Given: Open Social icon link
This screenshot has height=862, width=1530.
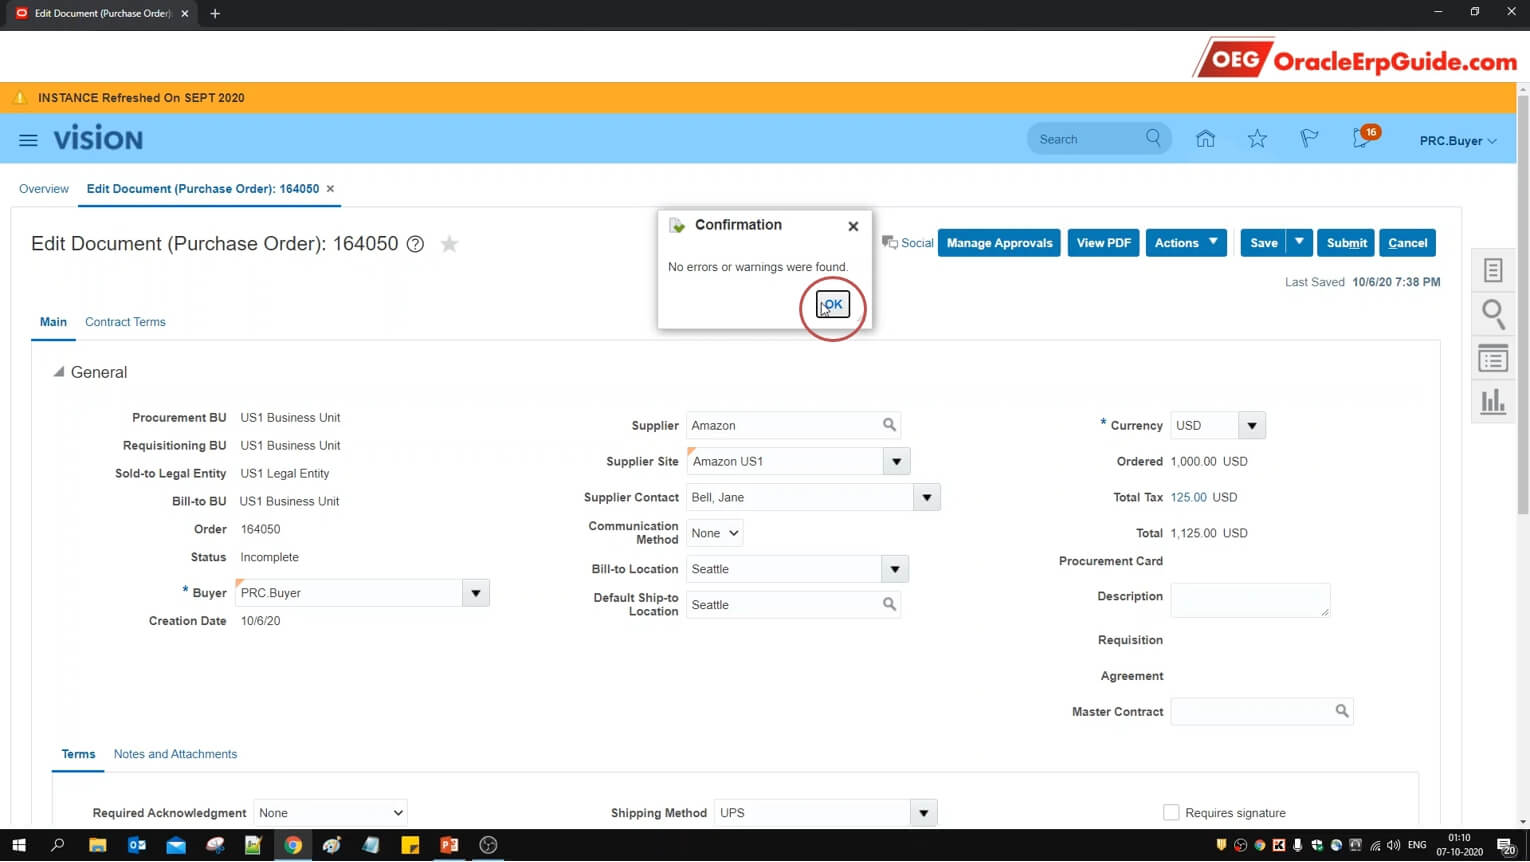Looking at the screenshot, I should 907,243.
